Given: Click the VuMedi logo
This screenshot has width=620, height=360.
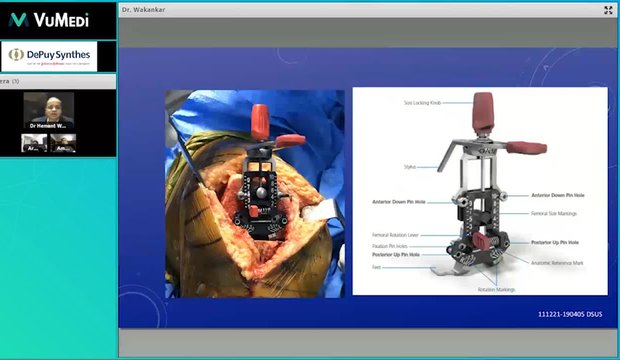Looking at the screenshot, I should [49, 20].
